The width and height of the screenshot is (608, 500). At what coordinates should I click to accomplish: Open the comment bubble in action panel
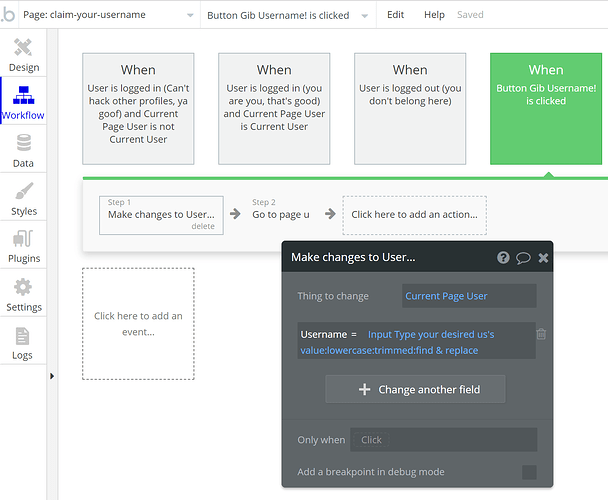(x=523, y=258)
